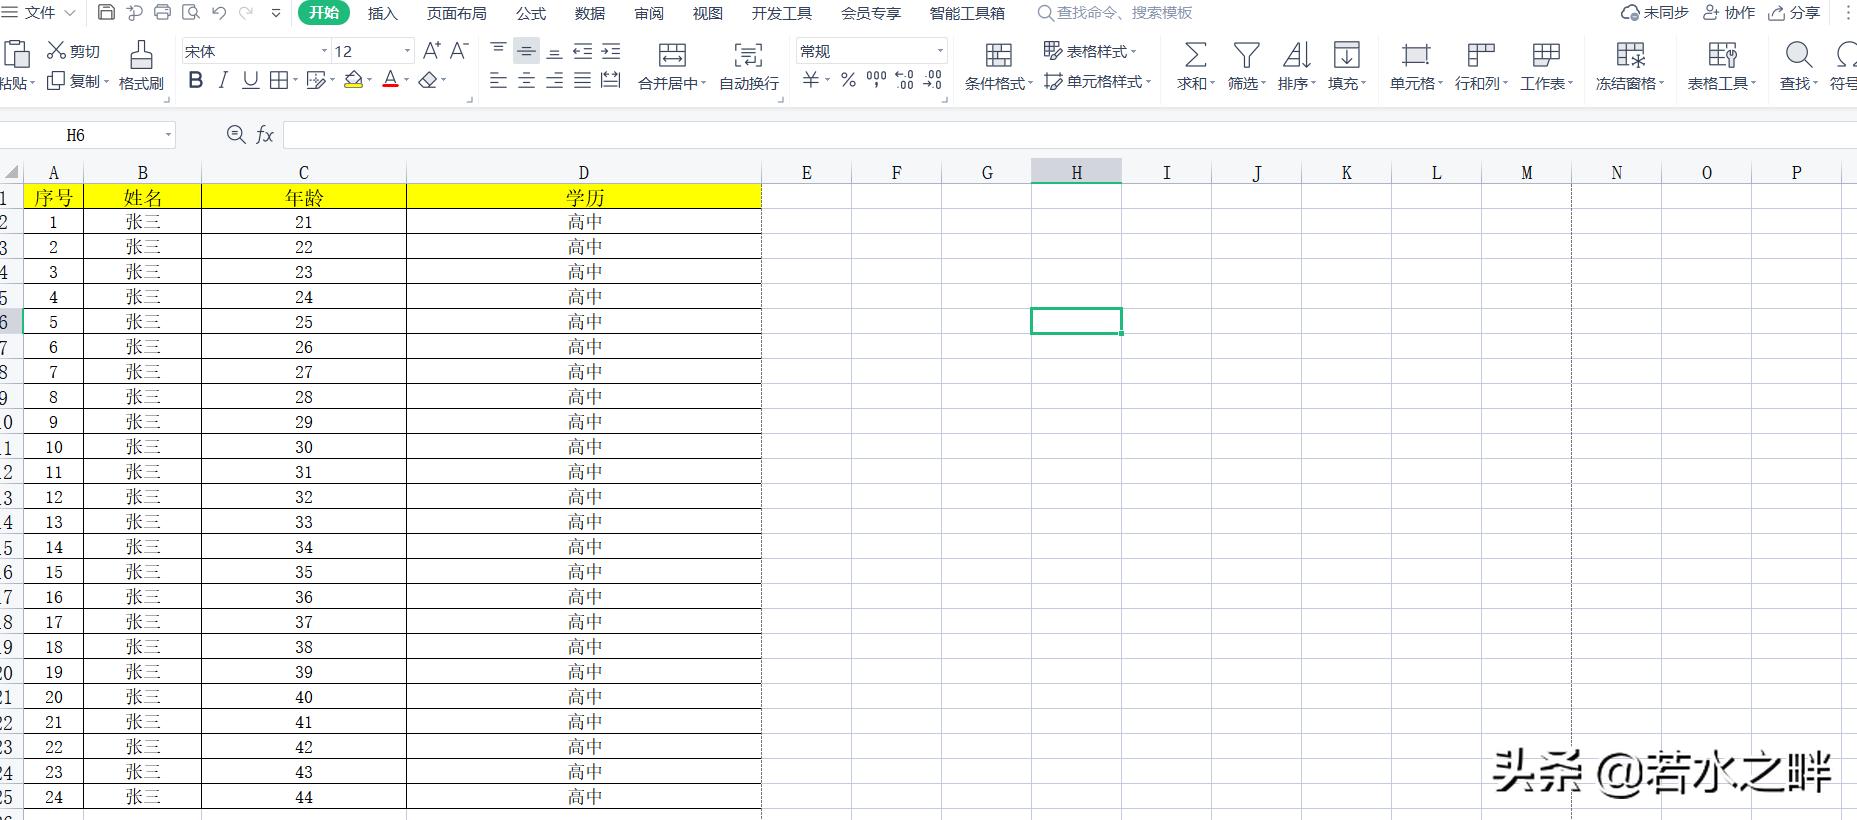Click the Collaborate (协作) button
The width and height of the screenshot is (1857, 820).
[x=1729, y=13]
